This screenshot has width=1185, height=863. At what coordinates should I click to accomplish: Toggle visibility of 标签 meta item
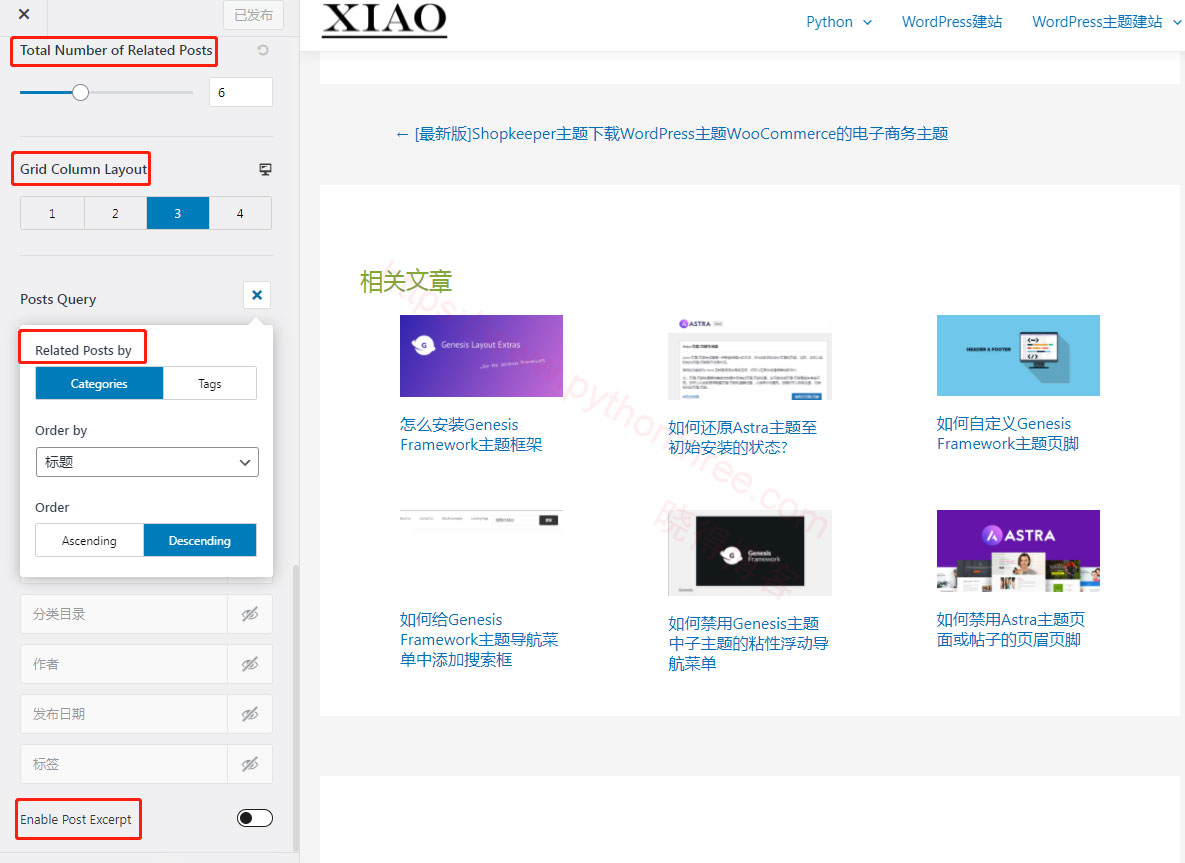coord(250,764)
